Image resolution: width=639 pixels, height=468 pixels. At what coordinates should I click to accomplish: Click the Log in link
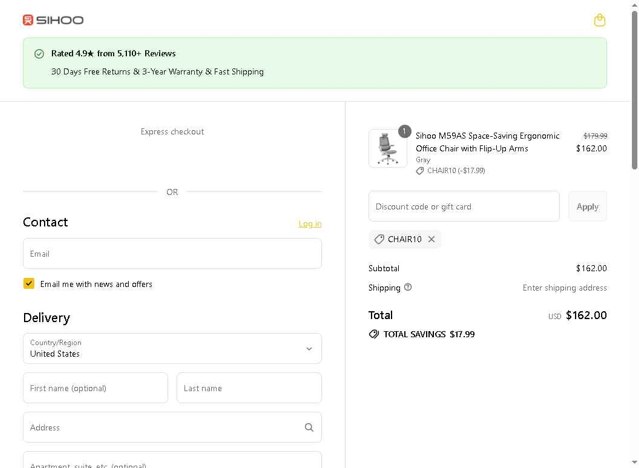click(310, 224)
